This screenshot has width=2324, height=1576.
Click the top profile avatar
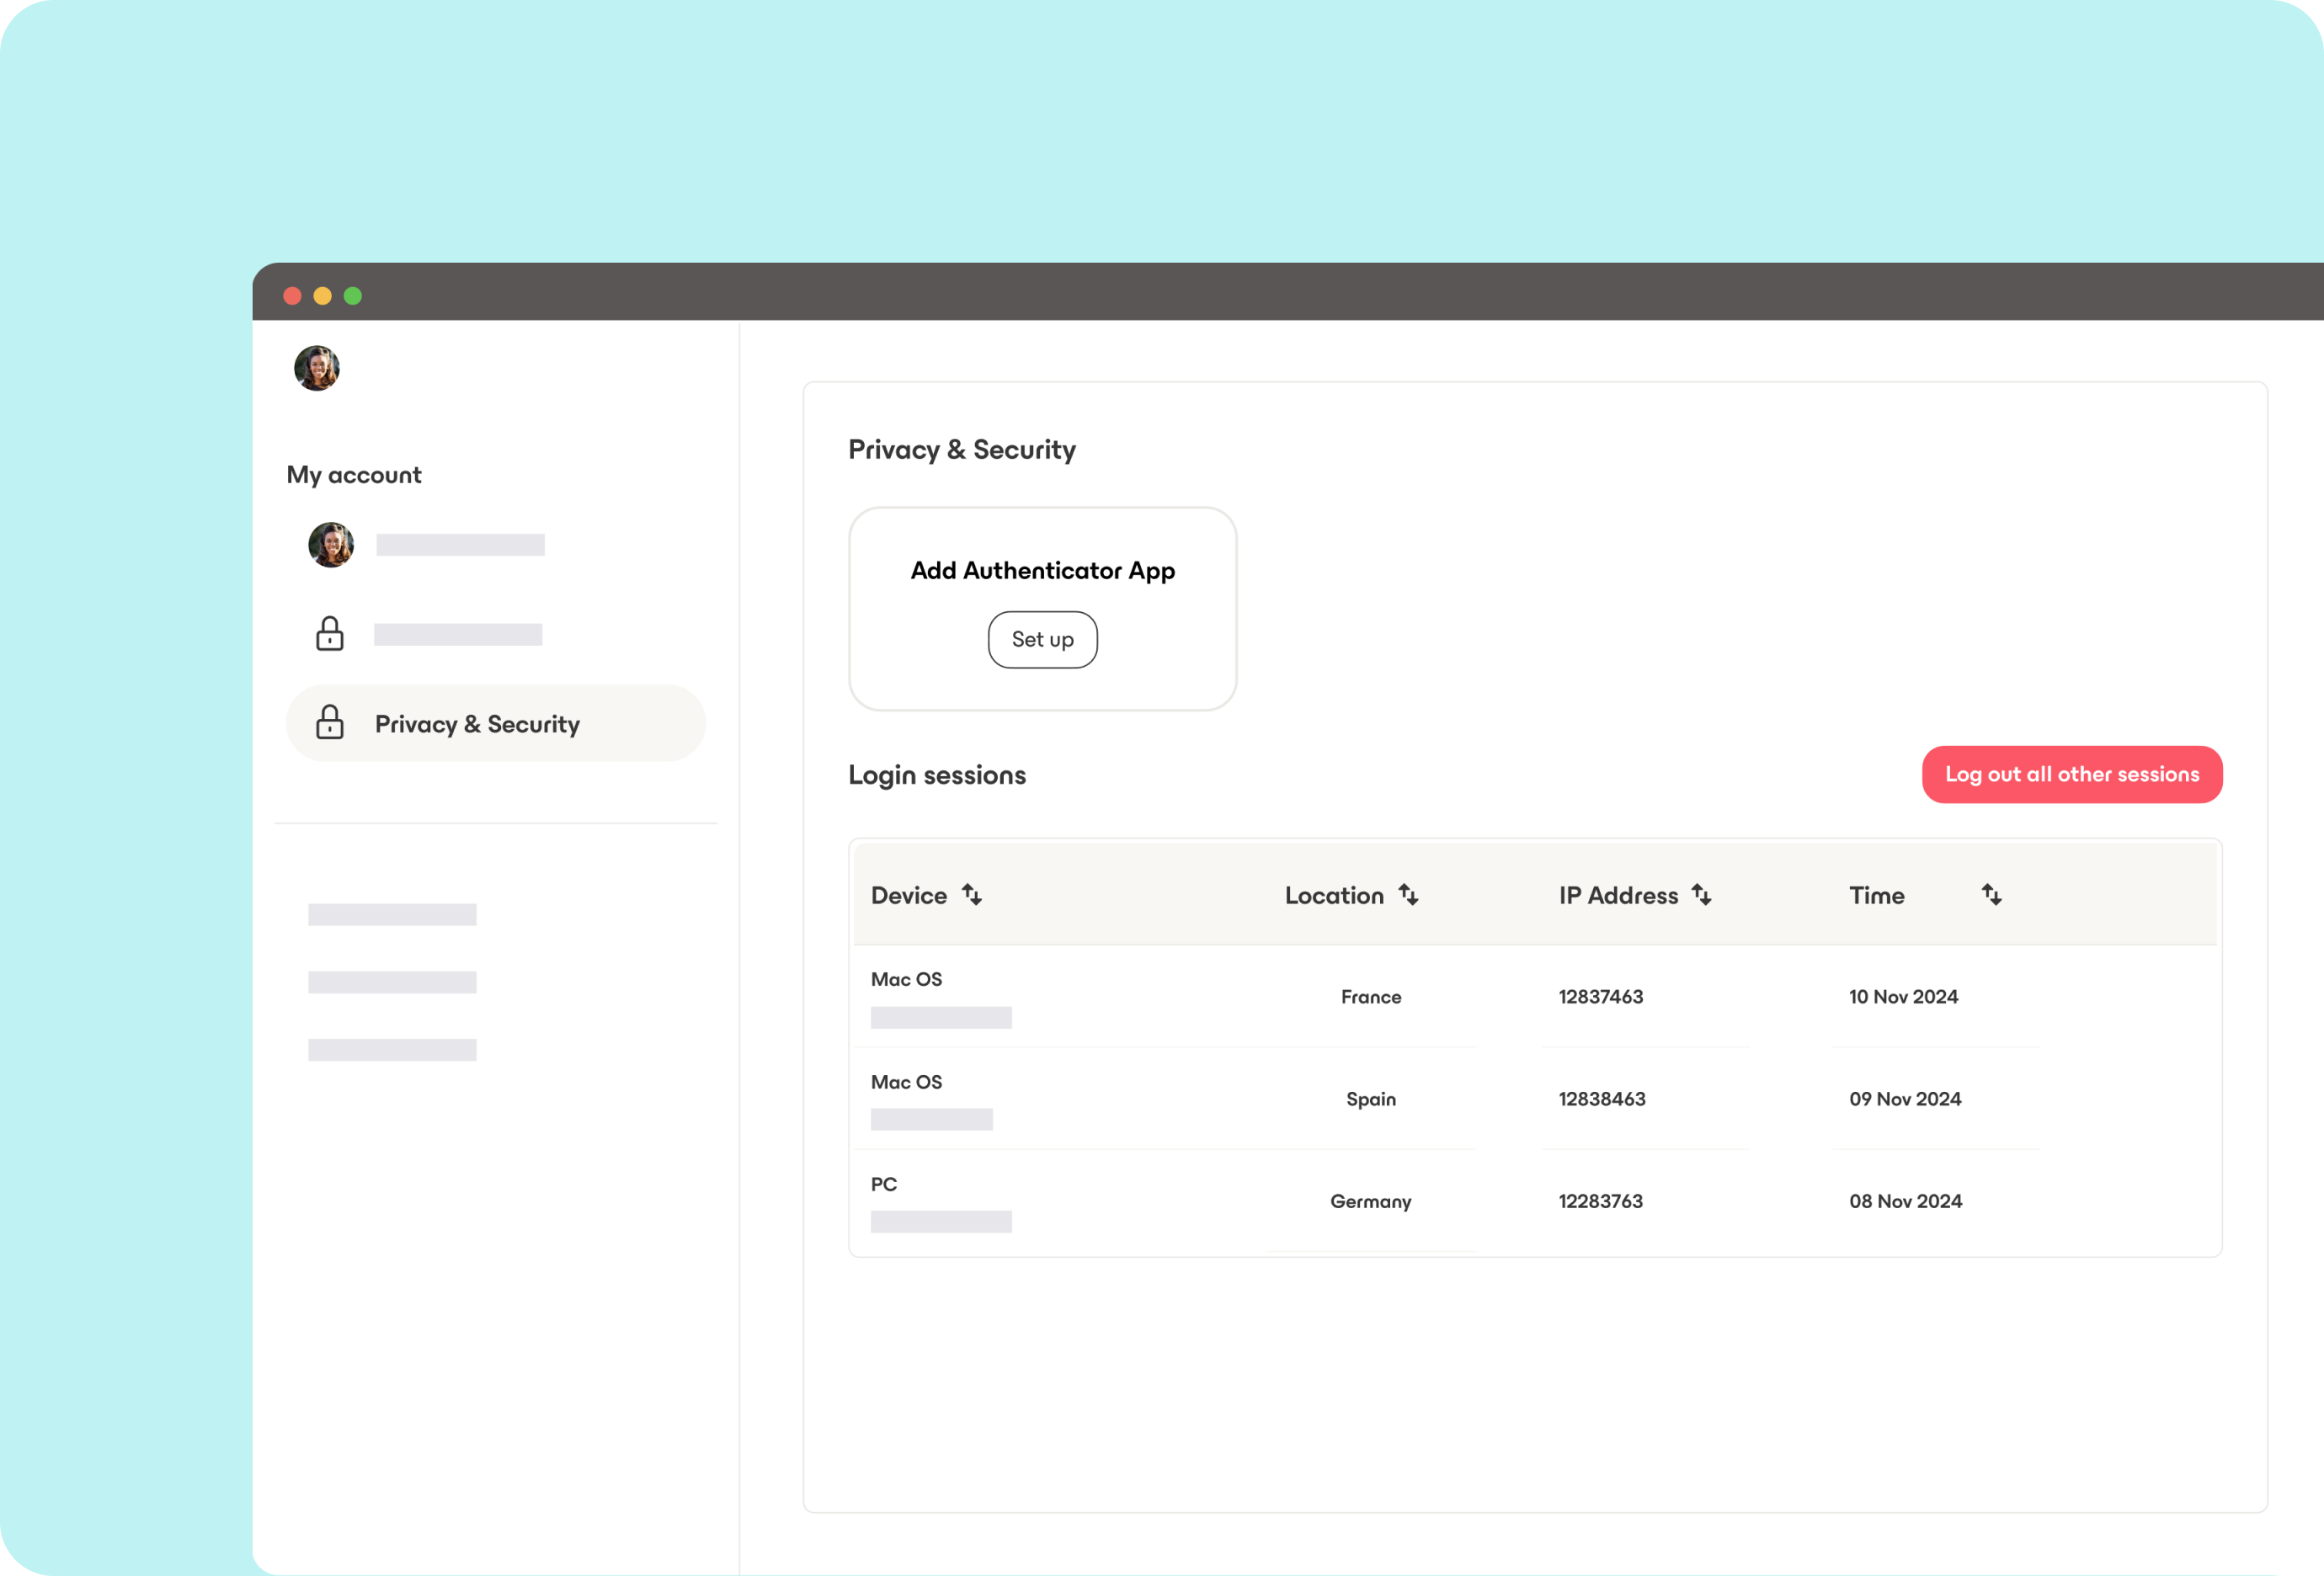(316, 368)
